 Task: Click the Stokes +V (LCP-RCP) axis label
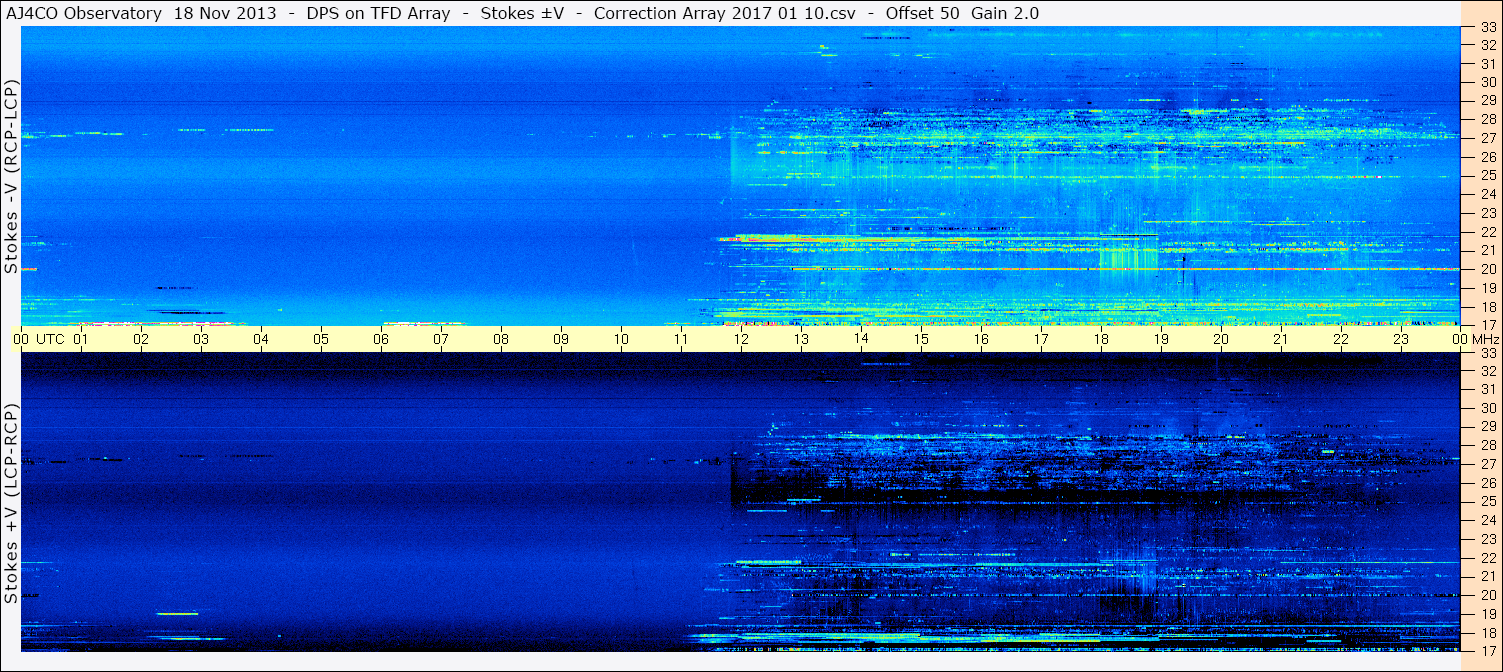11,504
